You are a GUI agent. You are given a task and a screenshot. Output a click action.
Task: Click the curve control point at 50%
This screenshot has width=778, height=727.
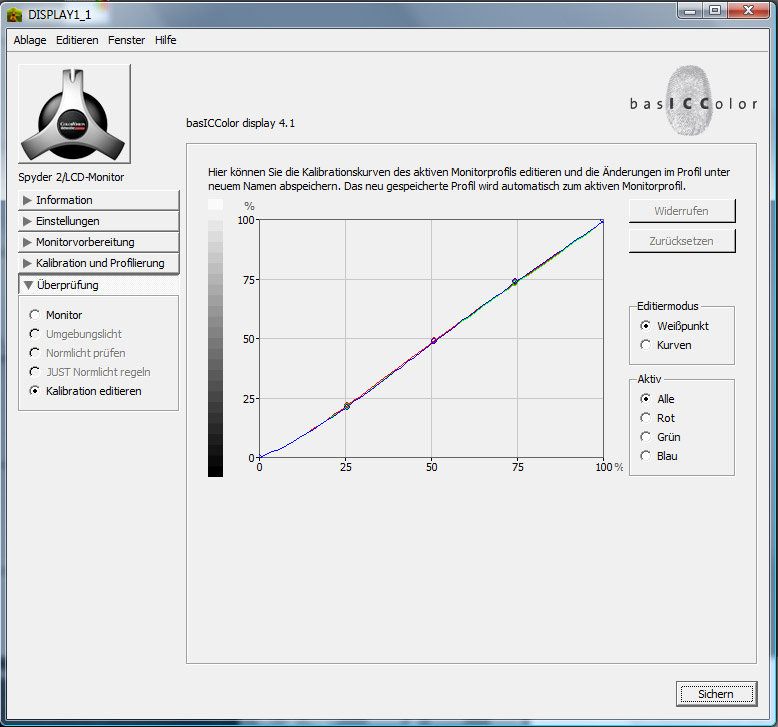click(434, 341)
